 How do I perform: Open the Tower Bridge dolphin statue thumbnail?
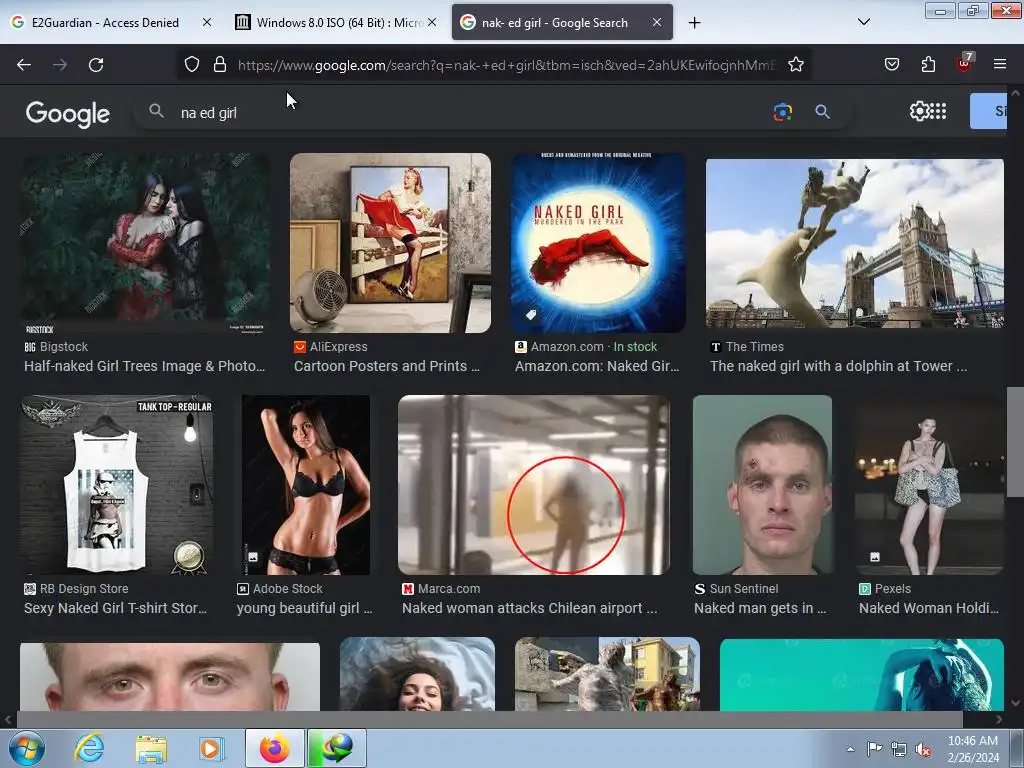click(x=855, y=243)
